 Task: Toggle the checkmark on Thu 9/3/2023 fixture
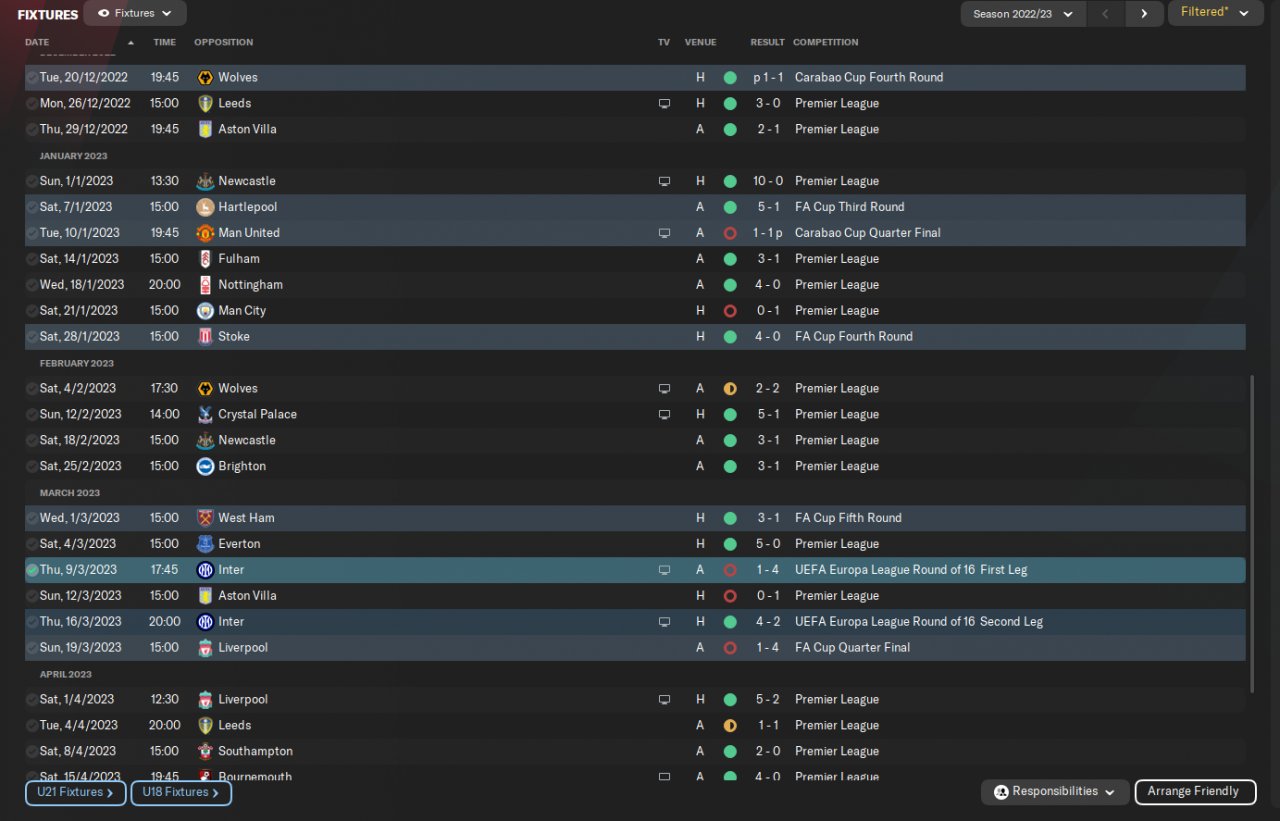32,570
